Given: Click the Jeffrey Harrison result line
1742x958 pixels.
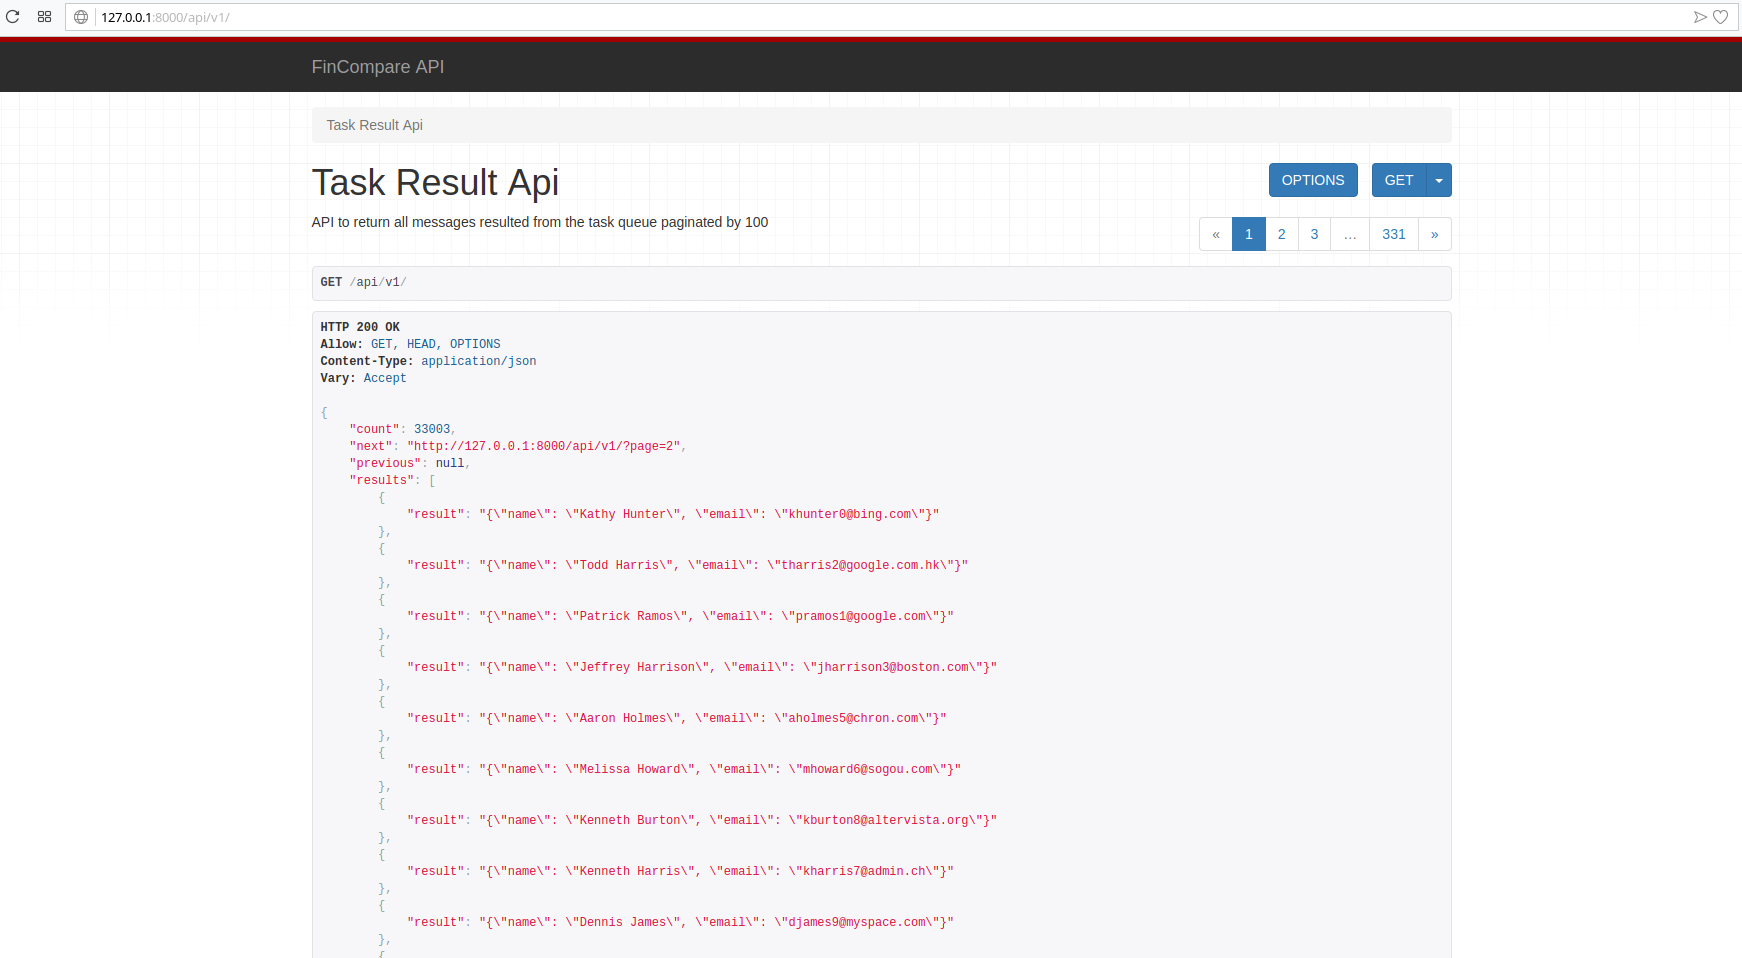Looking at the screenshot, I should click(x=702, y=668).
